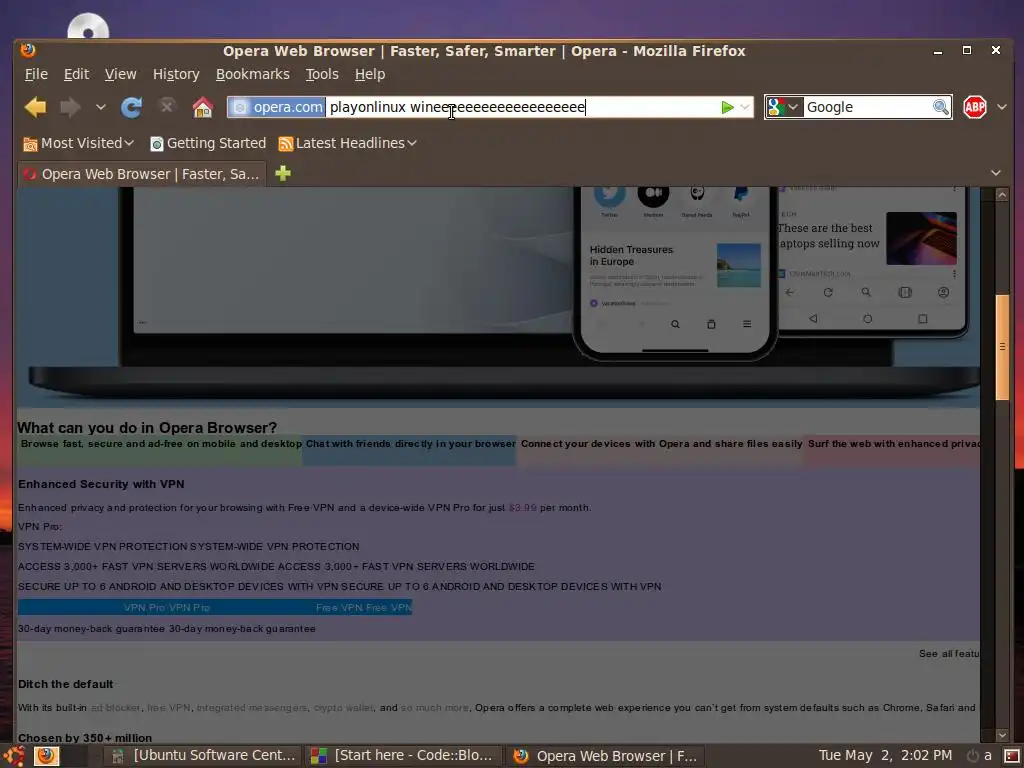Click the $3.99 price link
1024x768 pixels.
(x=522, y=507)
